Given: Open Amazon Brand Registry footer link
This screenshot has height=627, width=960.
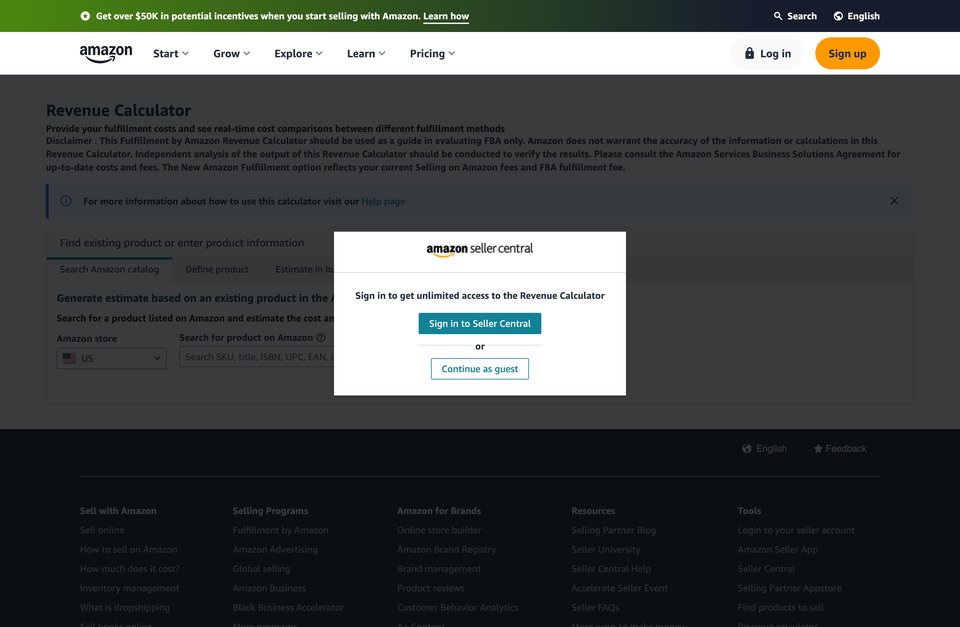Looking at the screenshot, I should [x=446, y=550].
